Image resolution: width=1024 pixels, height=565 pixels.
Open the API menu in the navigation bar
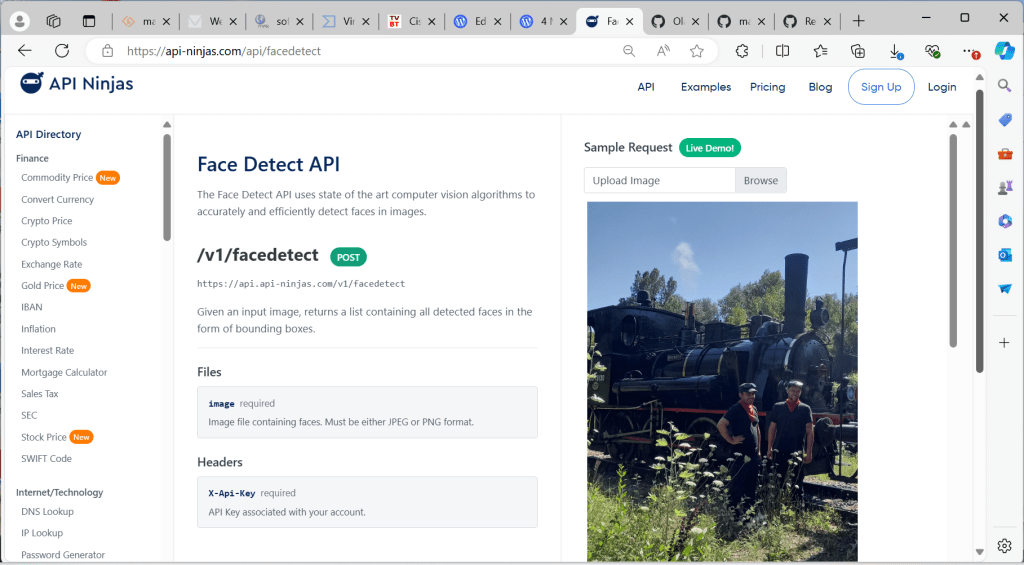(646, 87)
